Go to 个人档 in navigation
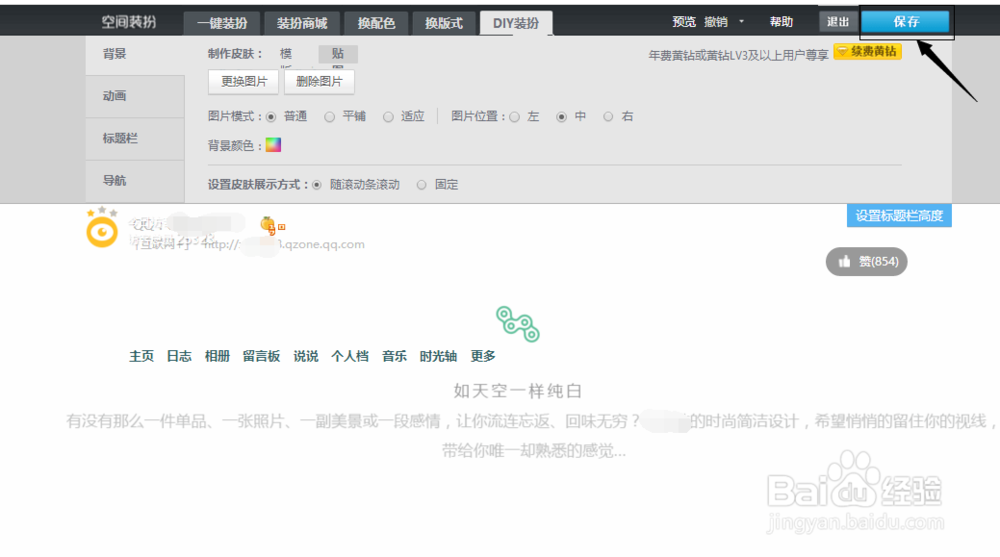The height and width of the screenshot is (557, 1000). [349, 356]
